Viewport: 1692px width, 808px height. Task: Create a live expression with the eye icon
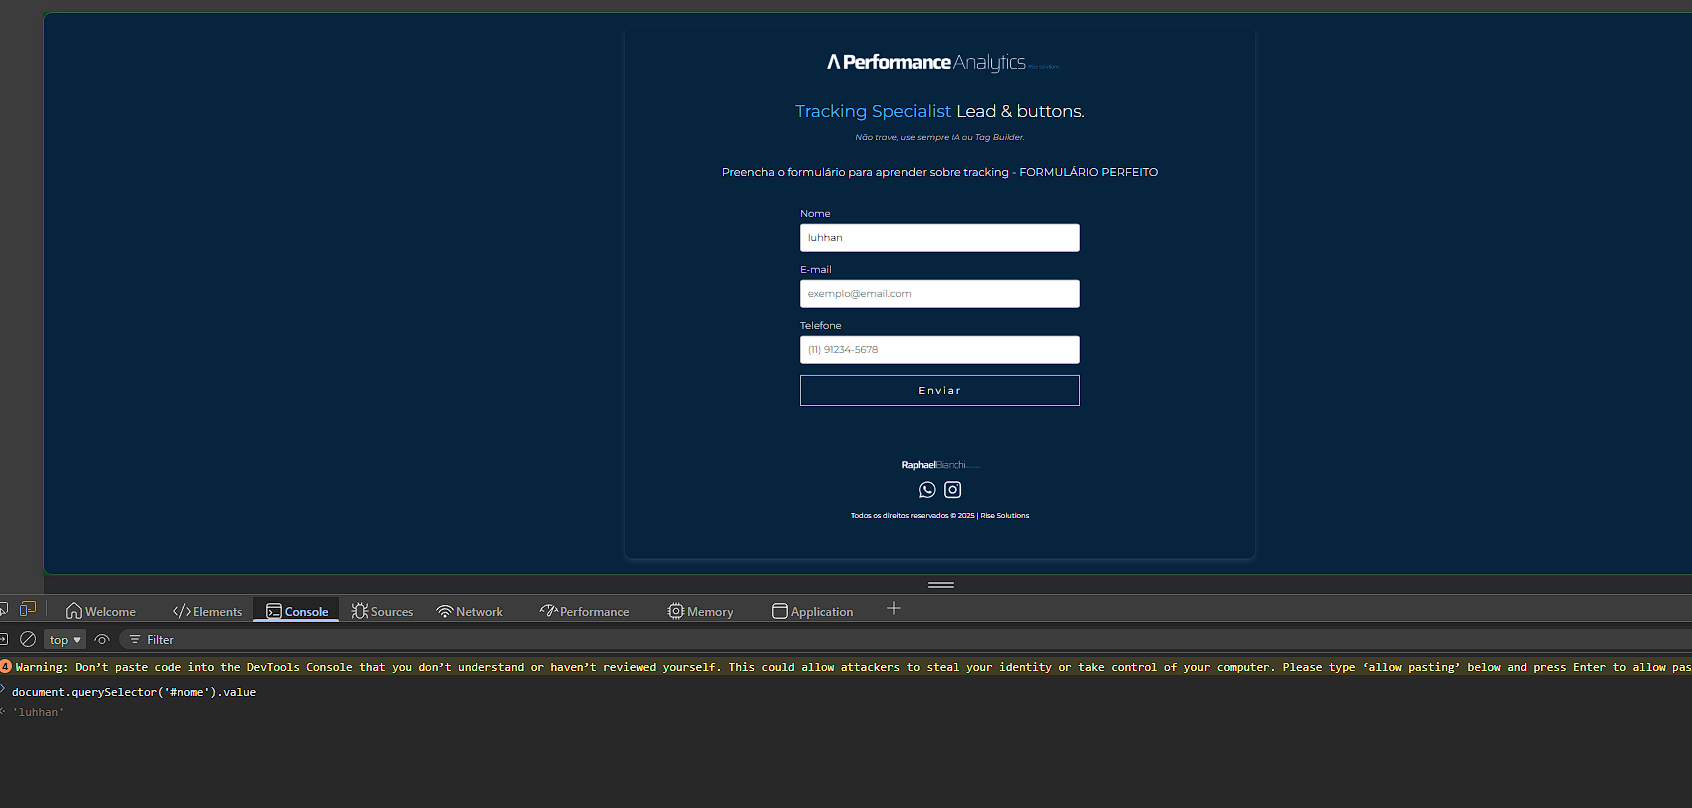[102, 639]
